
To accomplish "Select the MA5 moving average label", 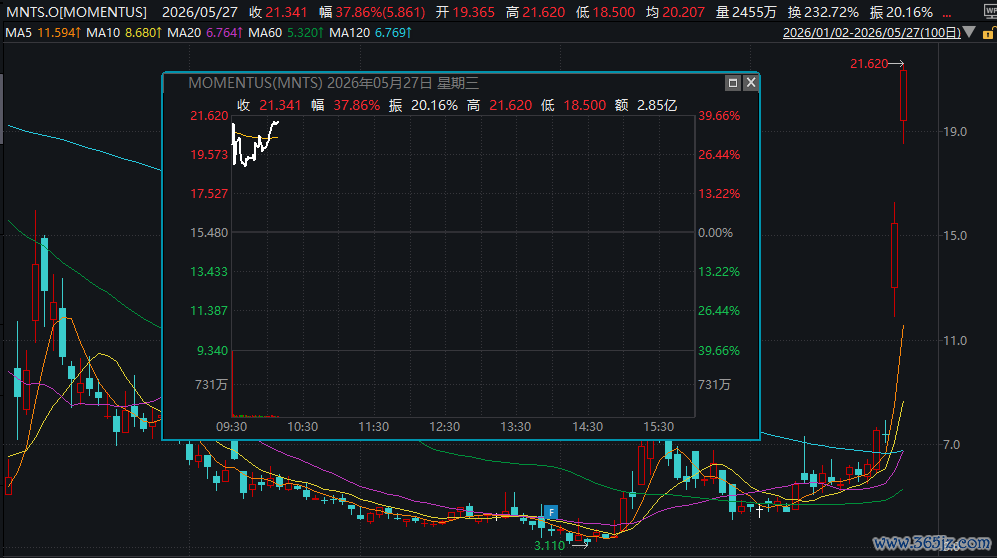I will [x=43, y=32].
